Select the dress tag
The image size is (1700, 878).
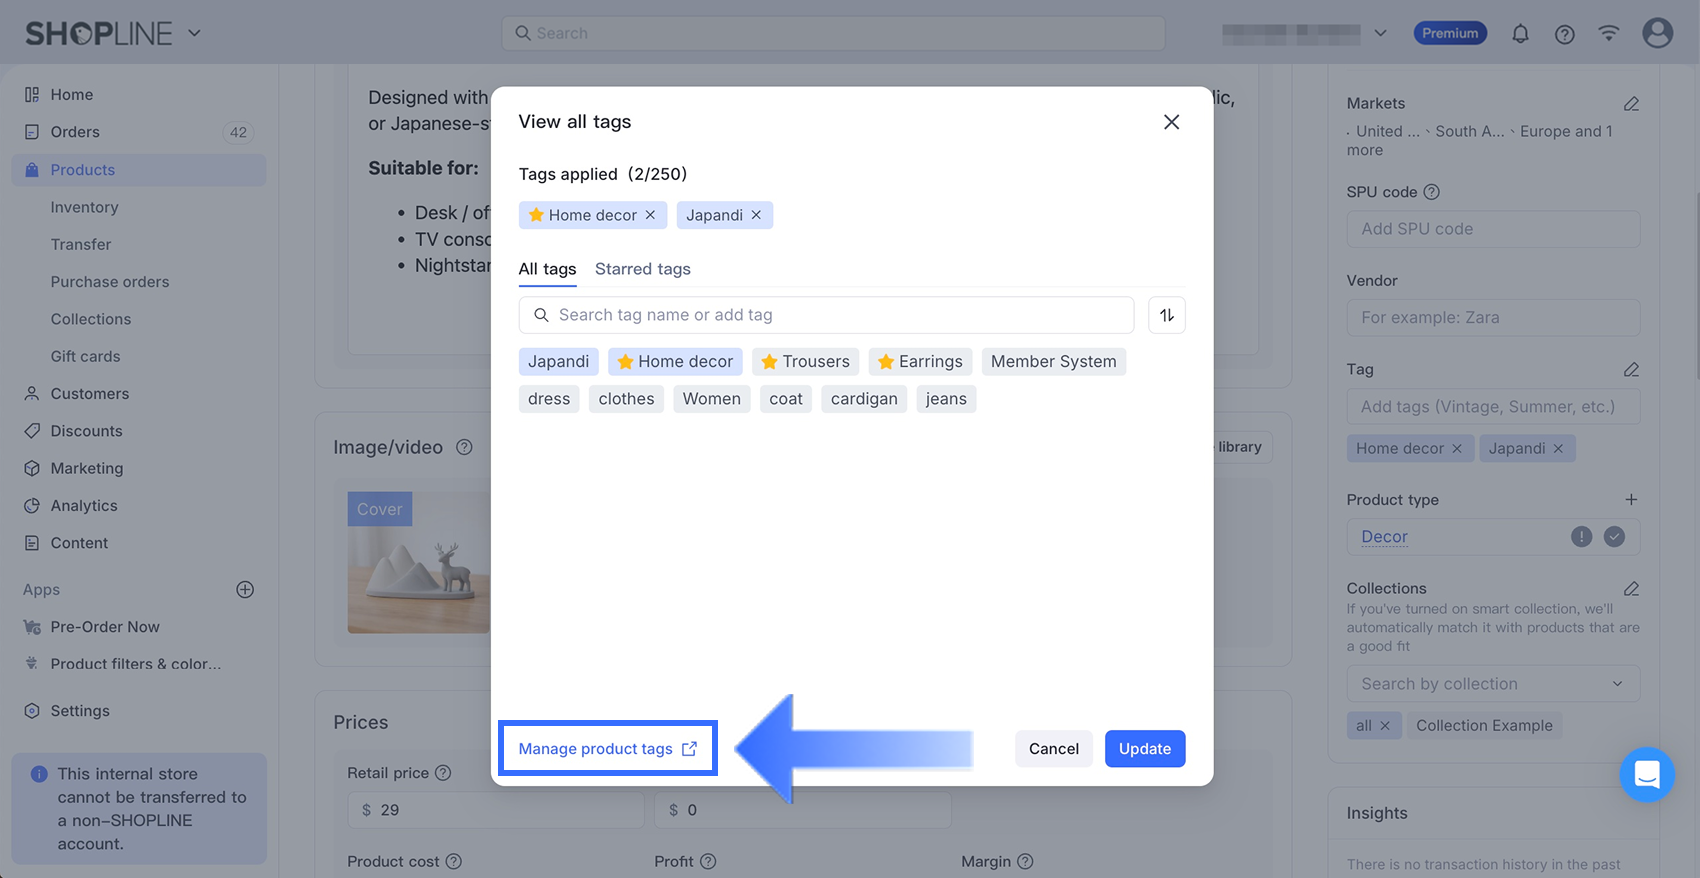pos(549,399)
